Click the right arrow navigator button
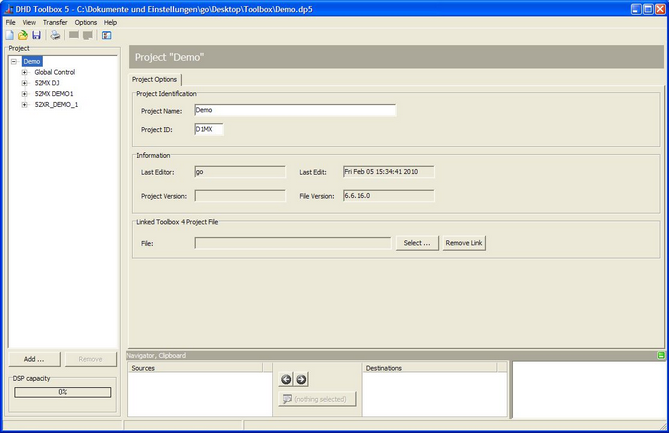The height and width of the screenshot is (433, 669). pyautogui.click(x=301, y=379)
